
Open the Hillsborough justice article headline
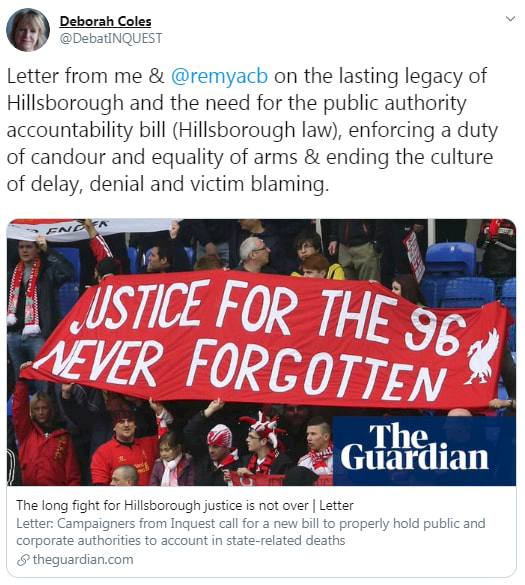[x=185, y=505]
